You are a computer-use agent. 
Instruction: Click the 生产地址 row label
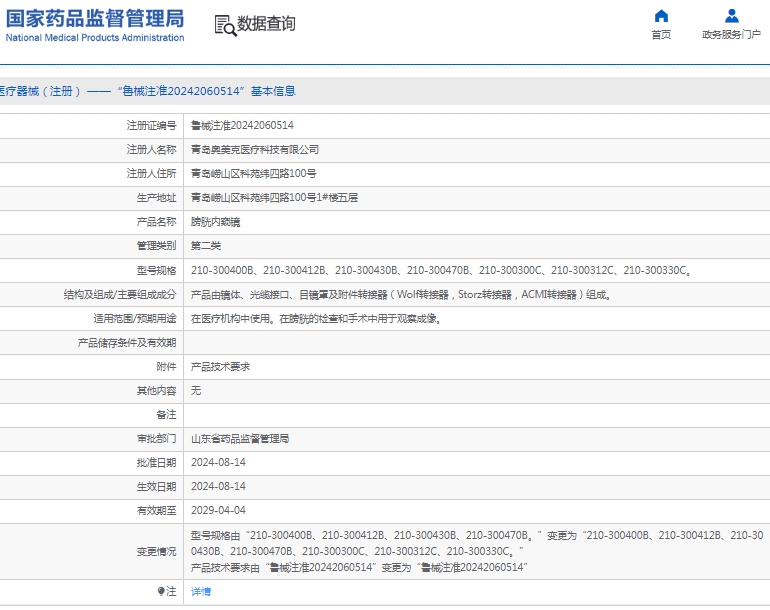click(x=156, y=197)
